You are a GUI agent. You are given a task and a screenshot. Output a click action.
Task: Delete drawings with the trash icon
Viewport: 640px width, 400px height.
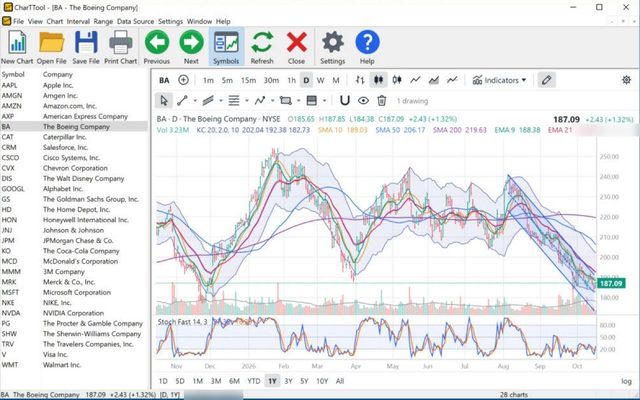382,100
